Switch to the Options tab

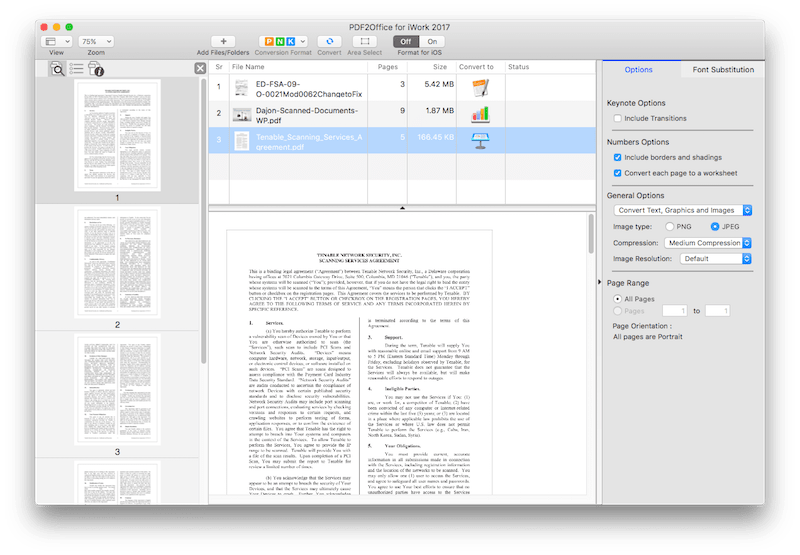638,69
